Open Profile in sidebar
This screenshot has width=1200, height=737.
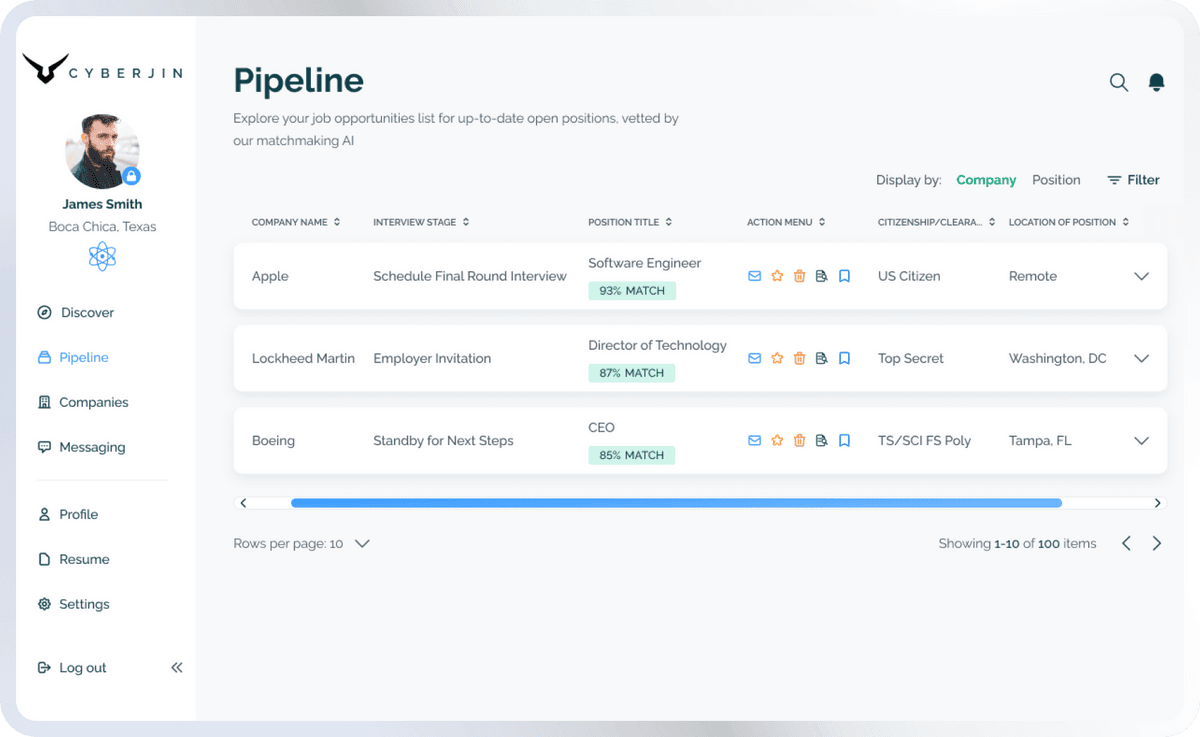[68, 514]
